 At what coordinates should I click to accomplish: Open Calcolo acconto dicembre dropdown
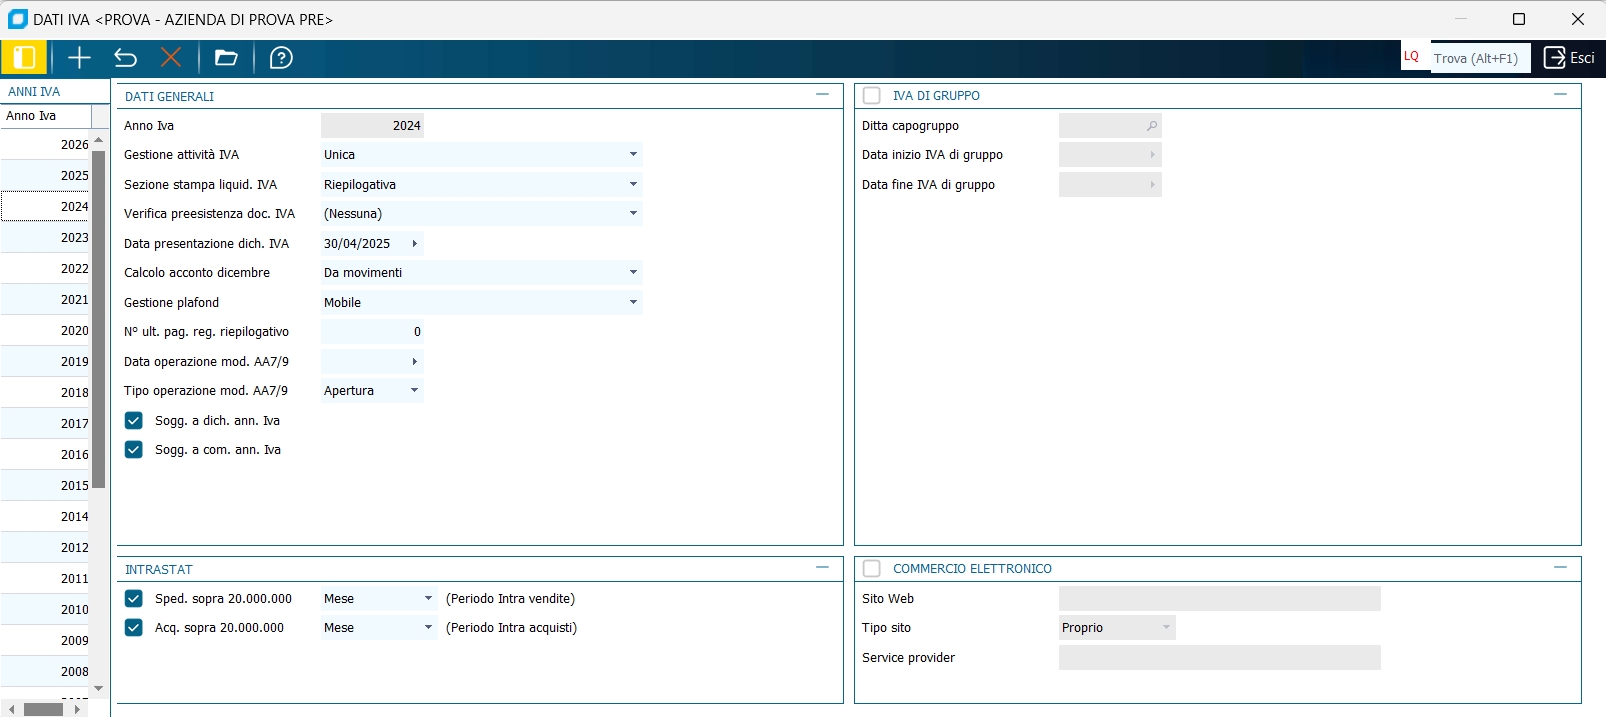pyautogui.click(x=633, y=273)
